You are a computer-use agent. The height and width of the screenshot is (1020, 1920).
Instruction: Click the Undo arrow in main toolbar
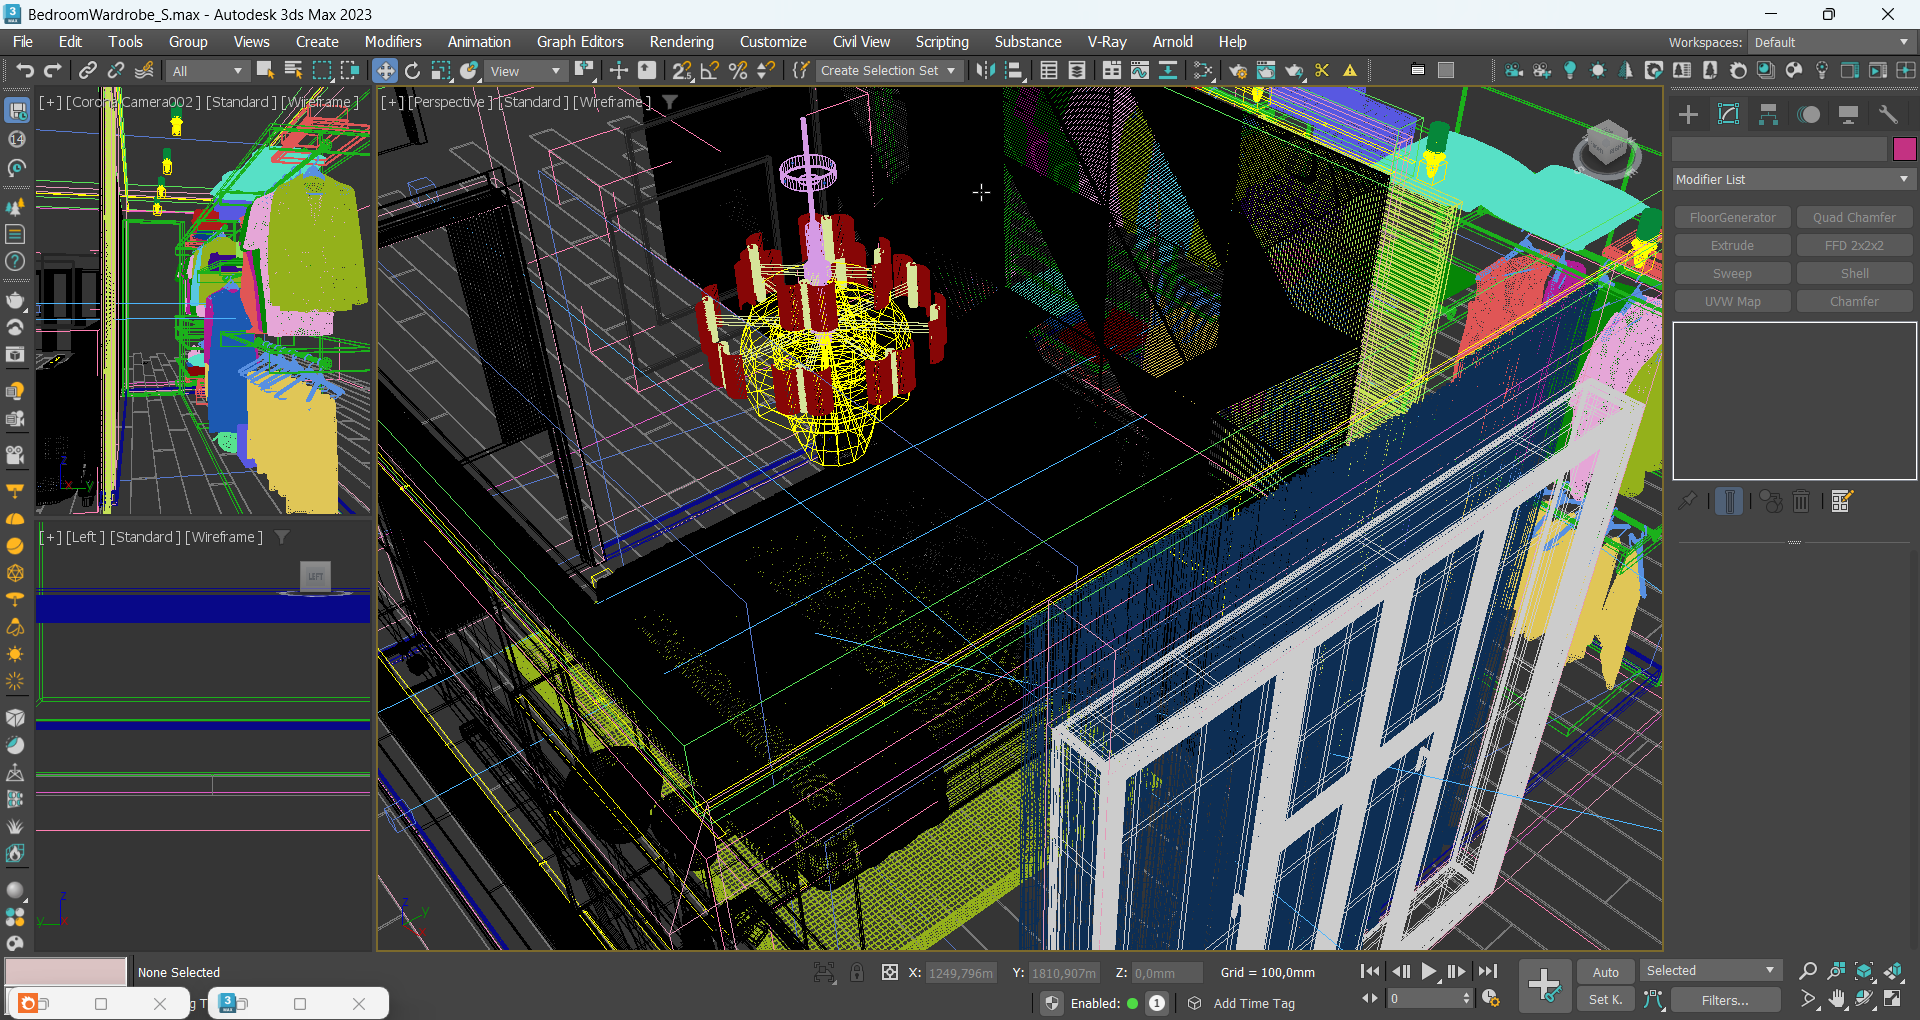click(25, 70)
